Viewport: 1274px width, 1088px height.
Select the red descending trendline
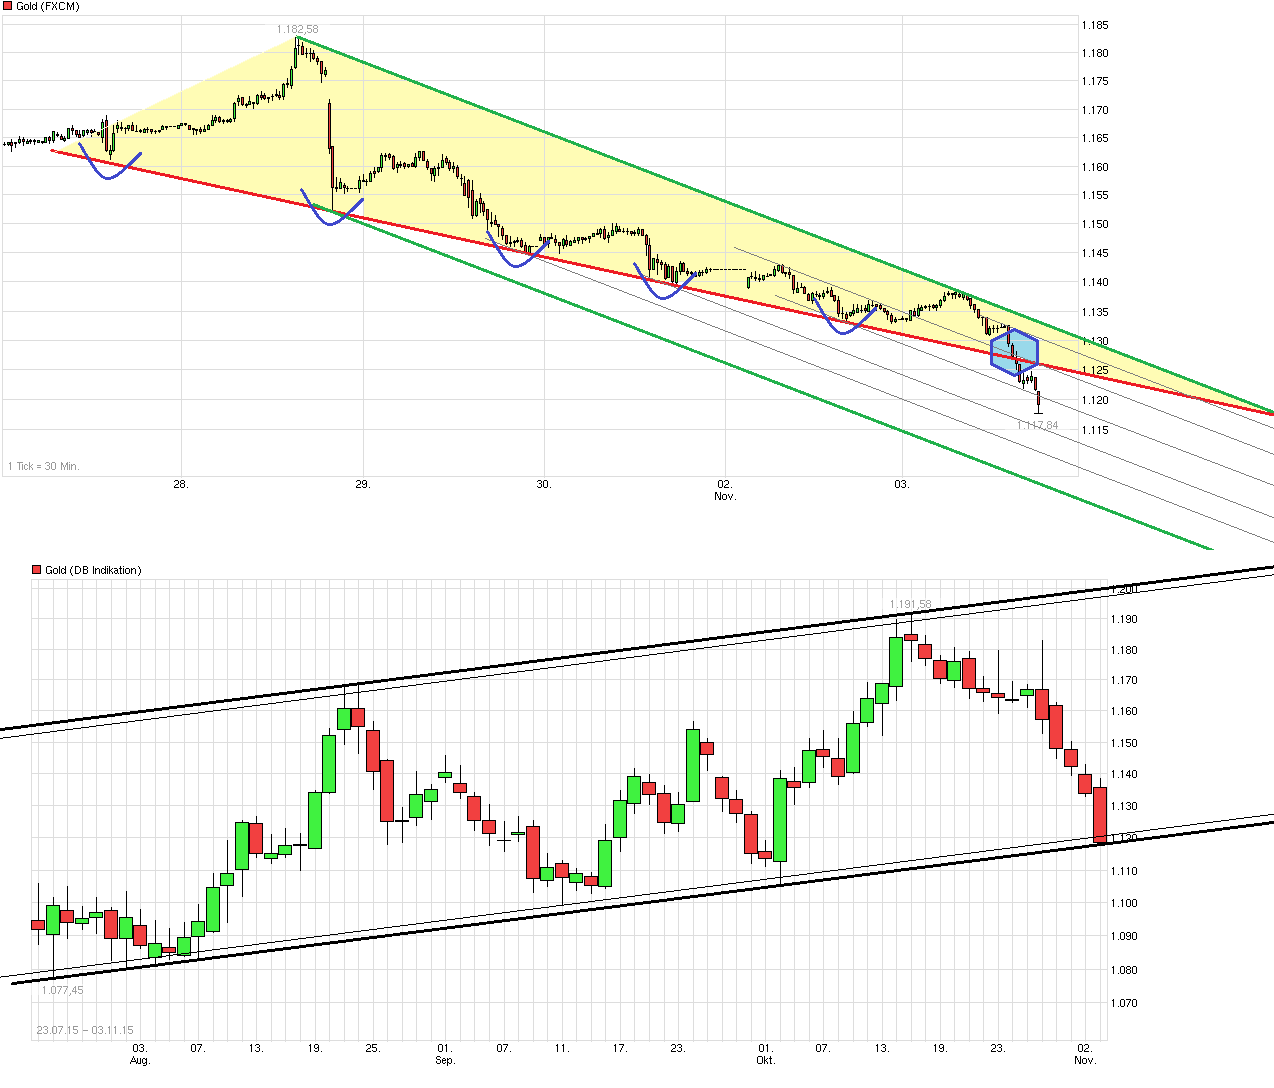600,268
